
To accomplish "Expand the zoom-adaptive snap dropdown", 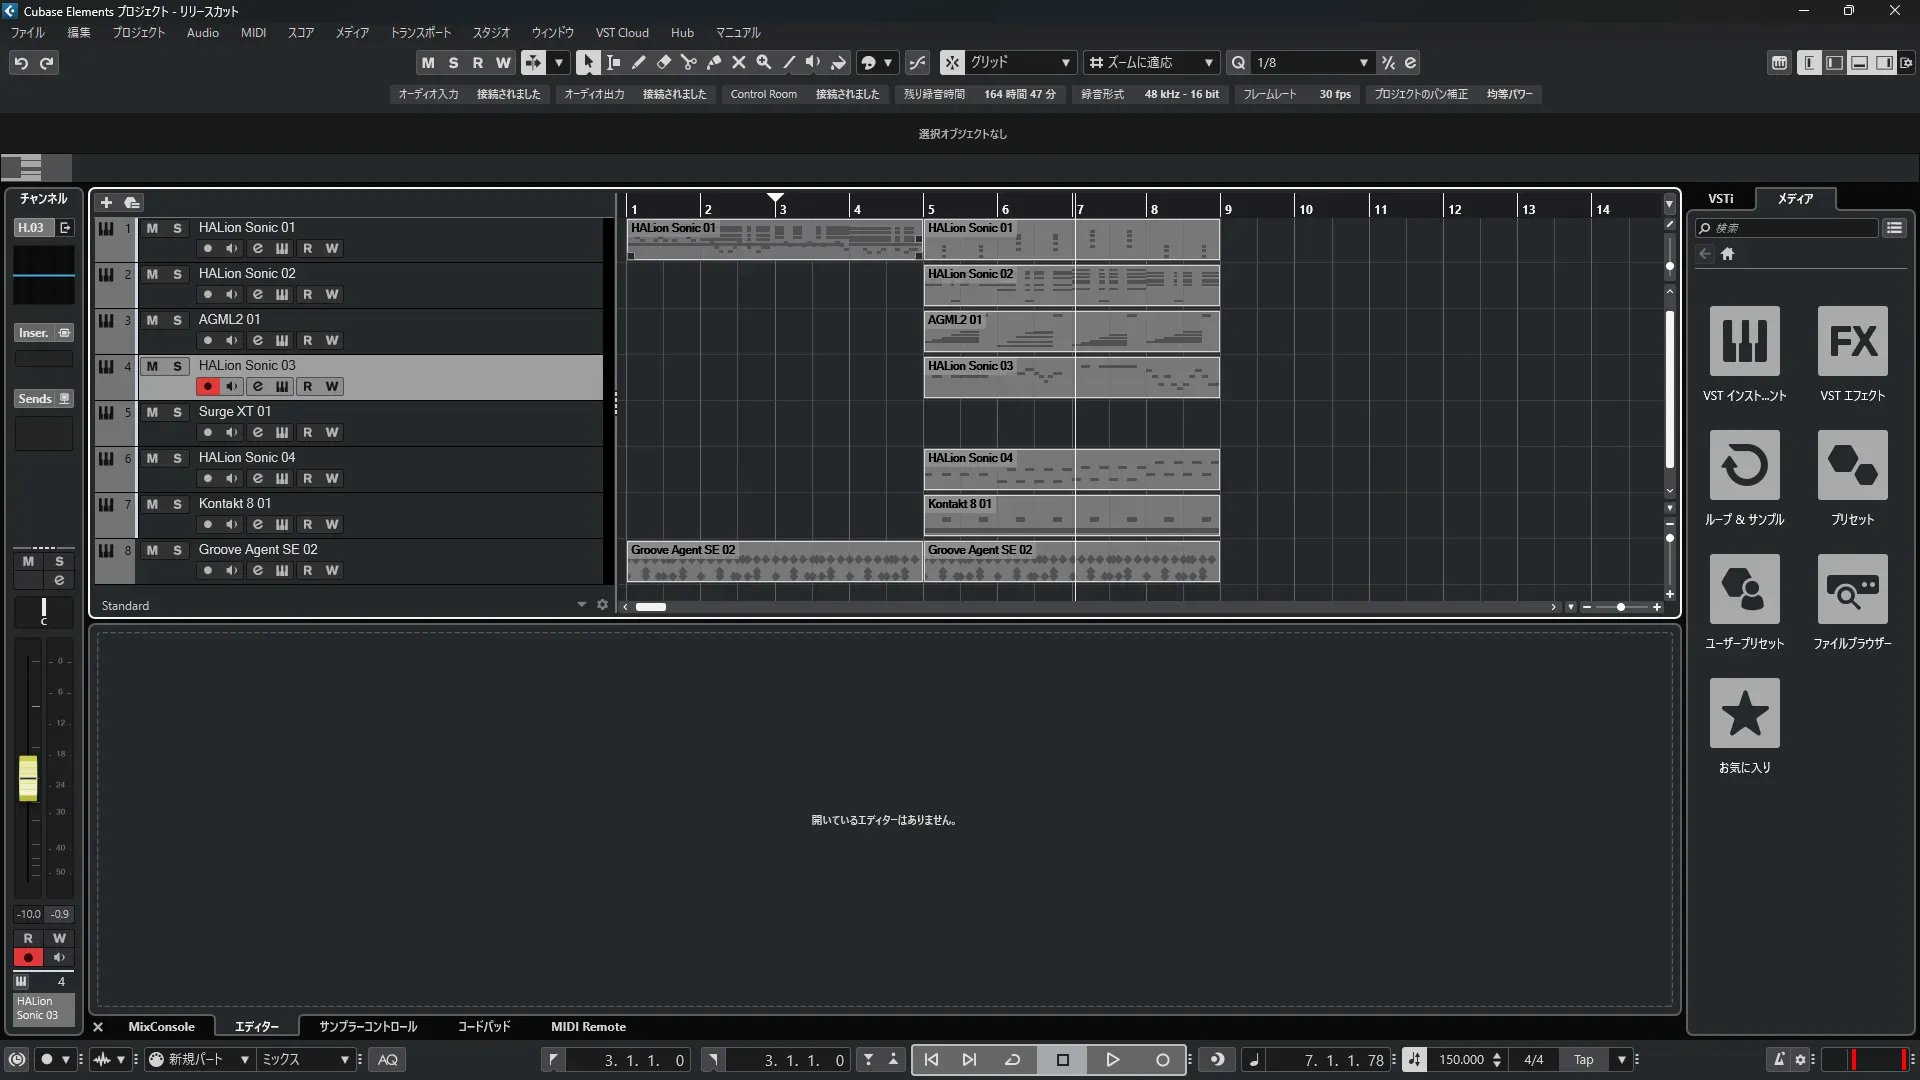I will 1208,62.
